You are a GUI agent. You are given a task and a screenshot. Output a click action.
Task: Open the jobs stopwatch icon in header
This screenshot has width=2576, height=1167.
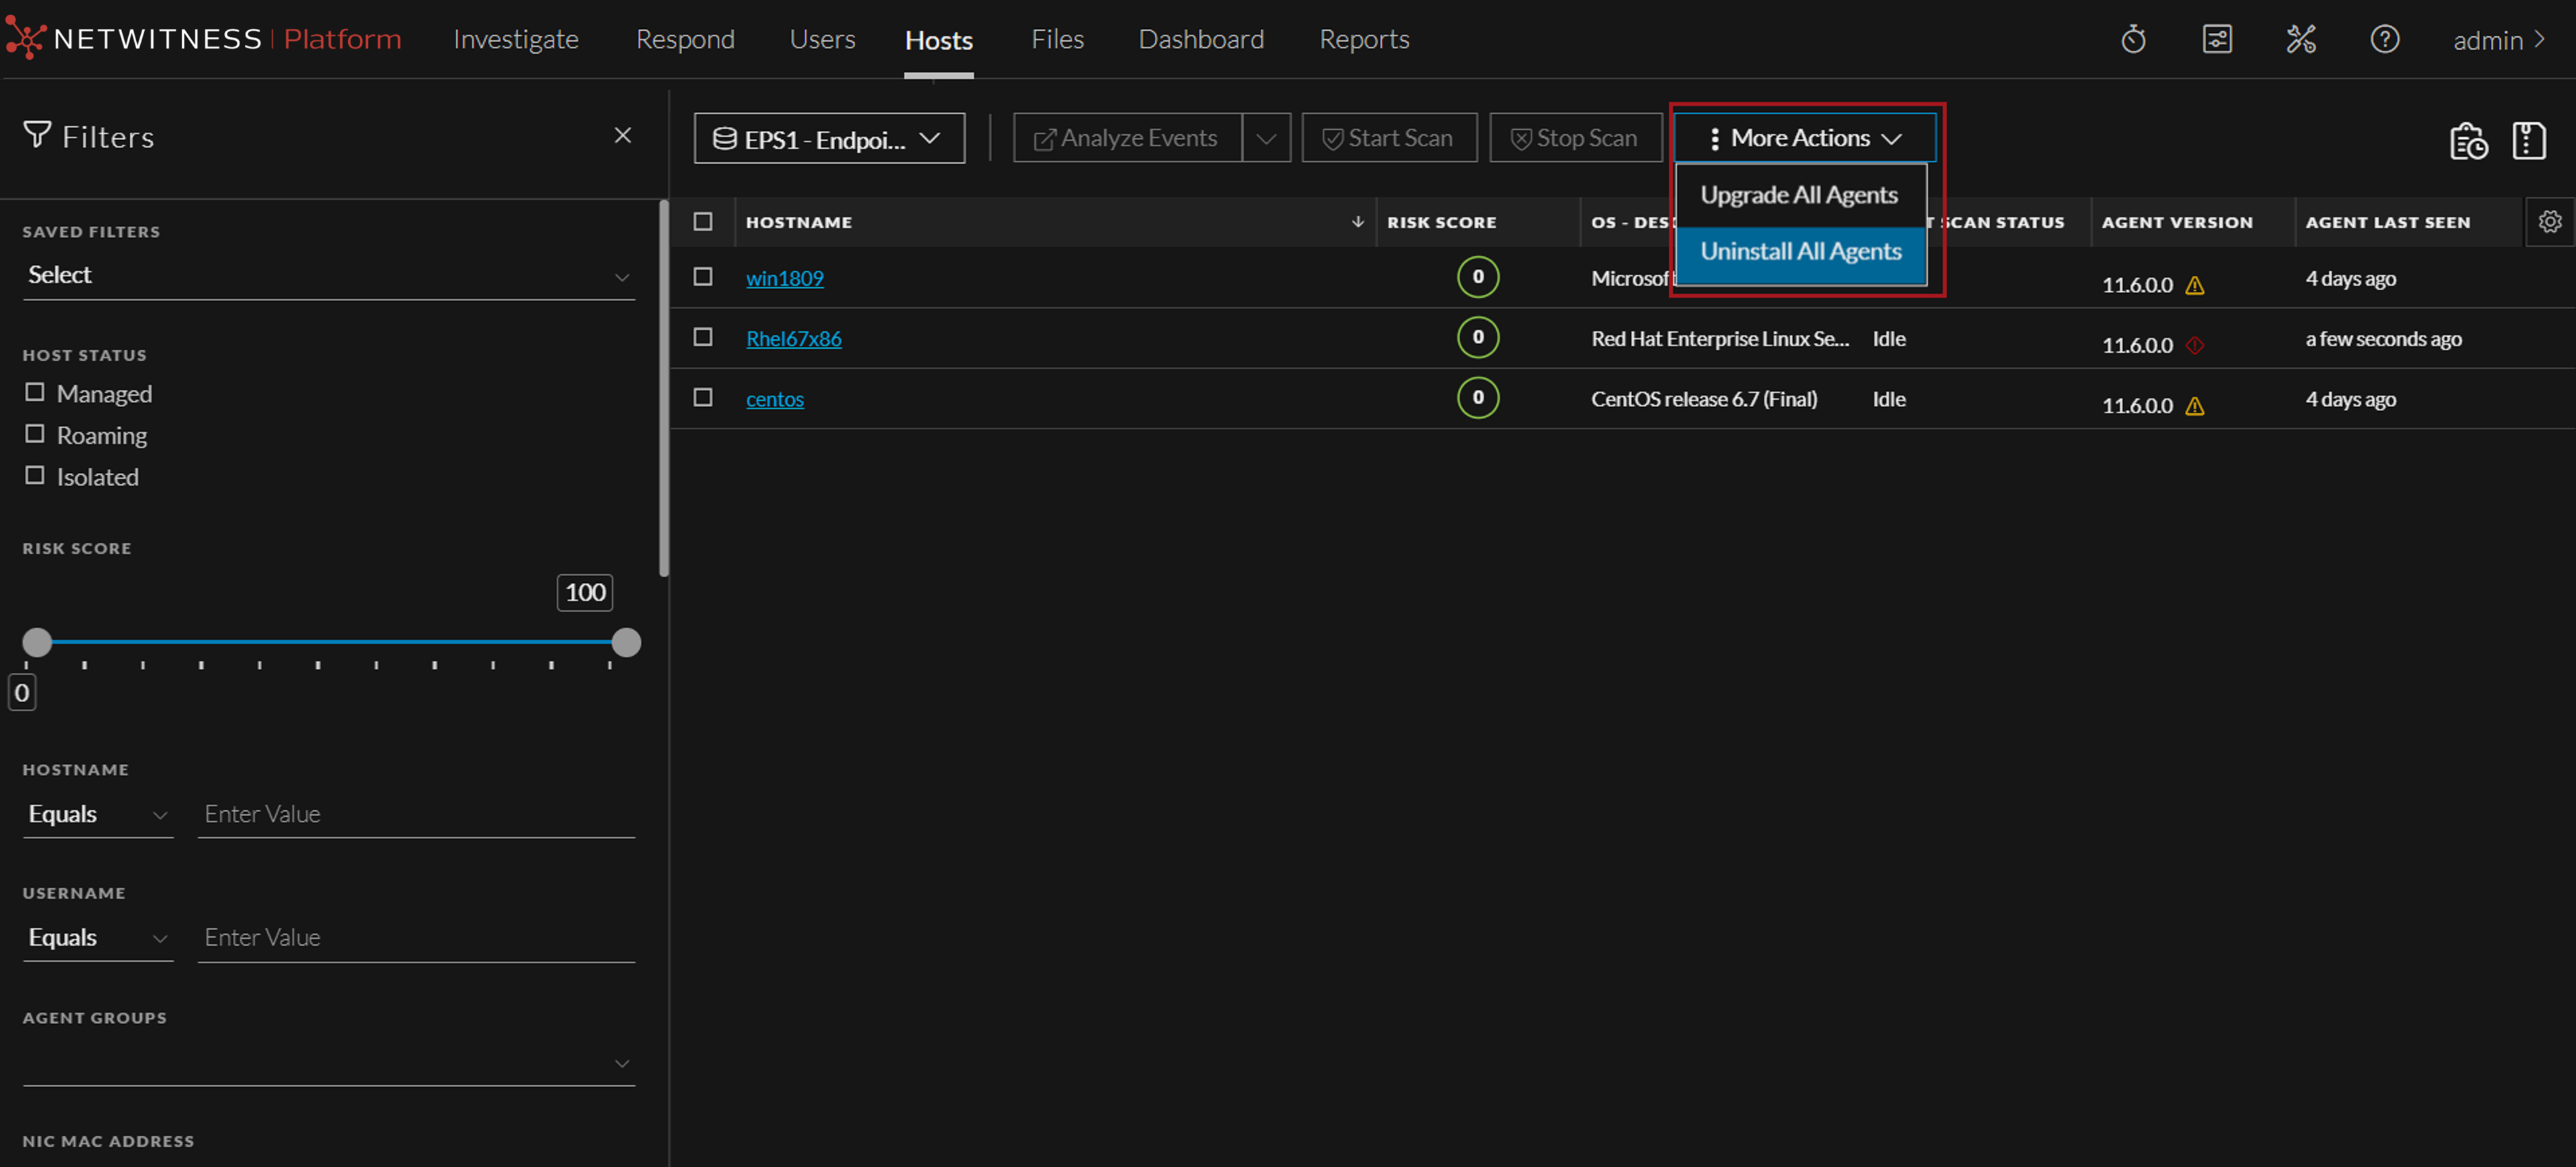coord(2133,40)
